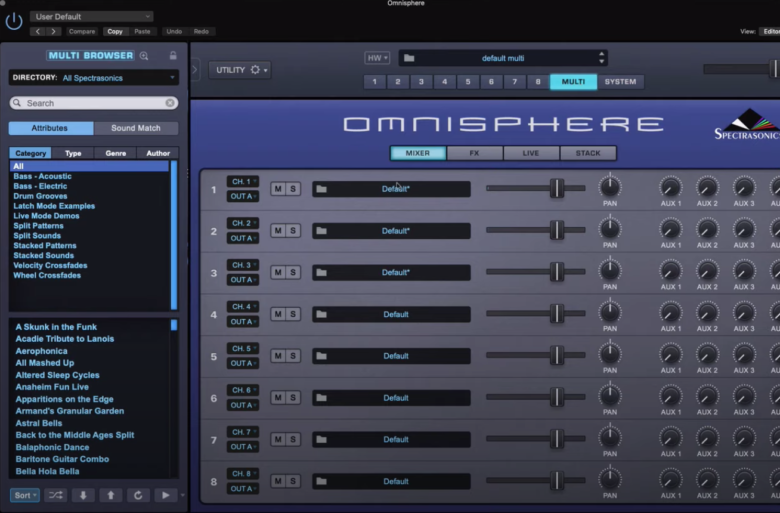Open the User Default preset dropdown
This screenshot has height=513, width=780.
click(x=92, y=16)
